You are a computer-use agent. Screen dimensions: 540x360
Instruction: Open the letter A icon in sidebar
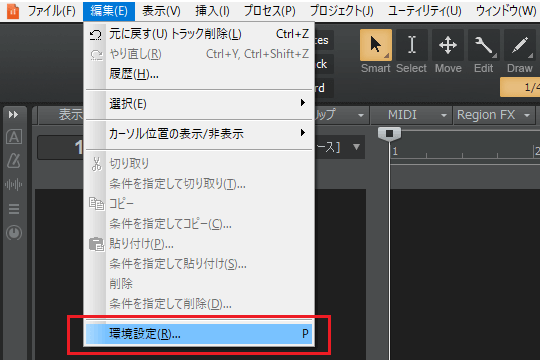14,137
